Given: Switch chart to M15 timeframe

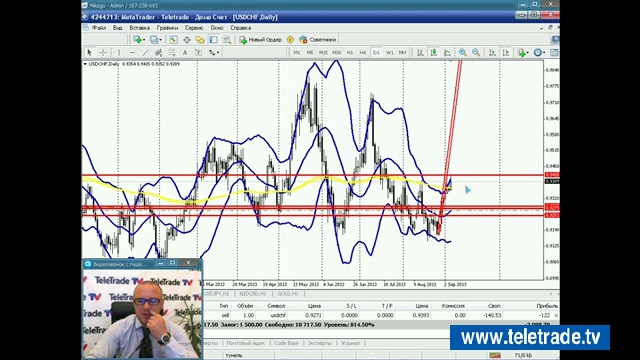Looking at the screenshot, I should click(323, 52).
